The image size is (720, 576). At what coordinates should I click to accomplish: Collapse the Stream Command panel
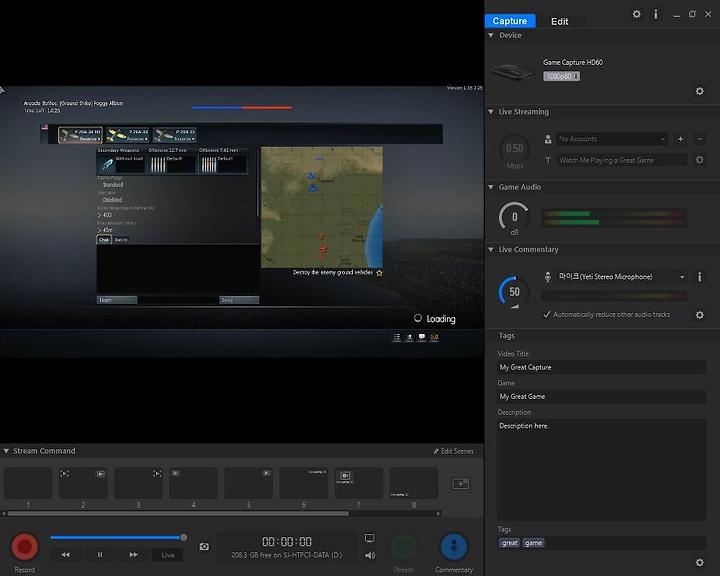pyautogui.click(x=6, y=451)
